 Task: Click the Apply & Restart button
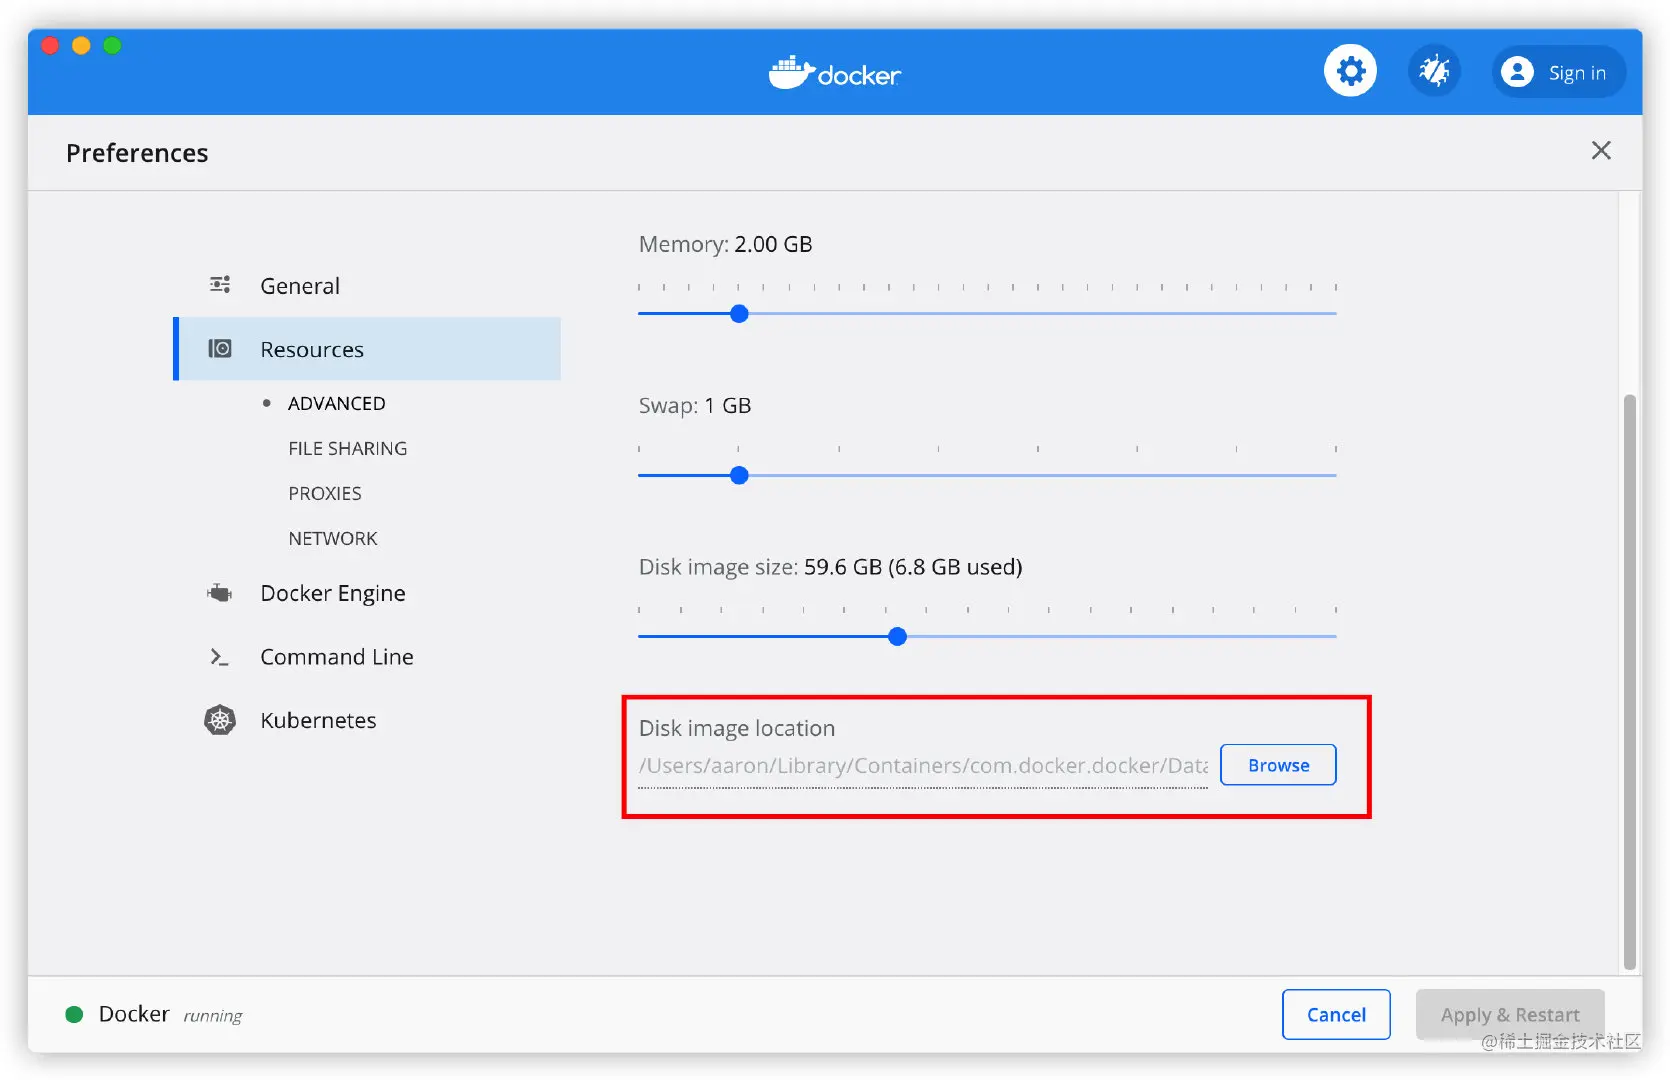(1510, 1014)
